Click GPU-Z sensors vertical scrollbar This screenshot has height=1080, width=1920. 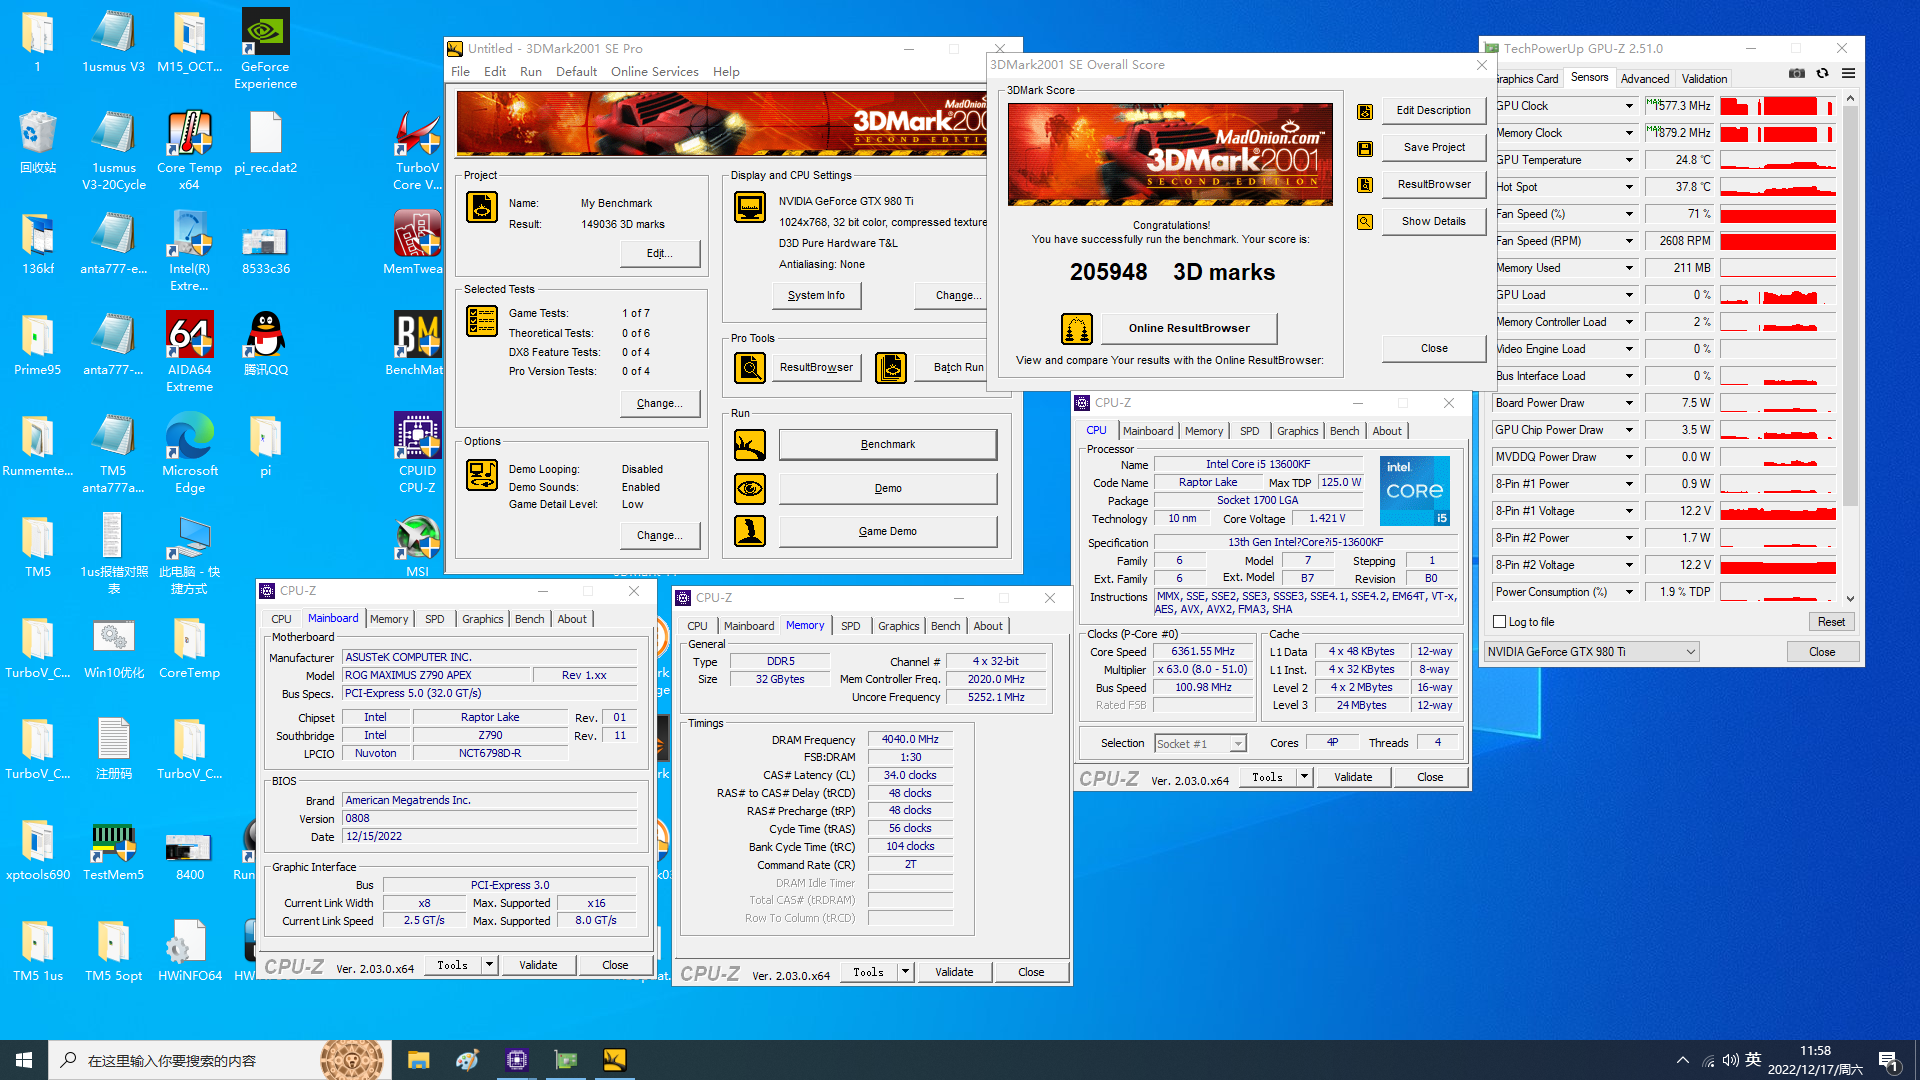tap(1850, 349)
